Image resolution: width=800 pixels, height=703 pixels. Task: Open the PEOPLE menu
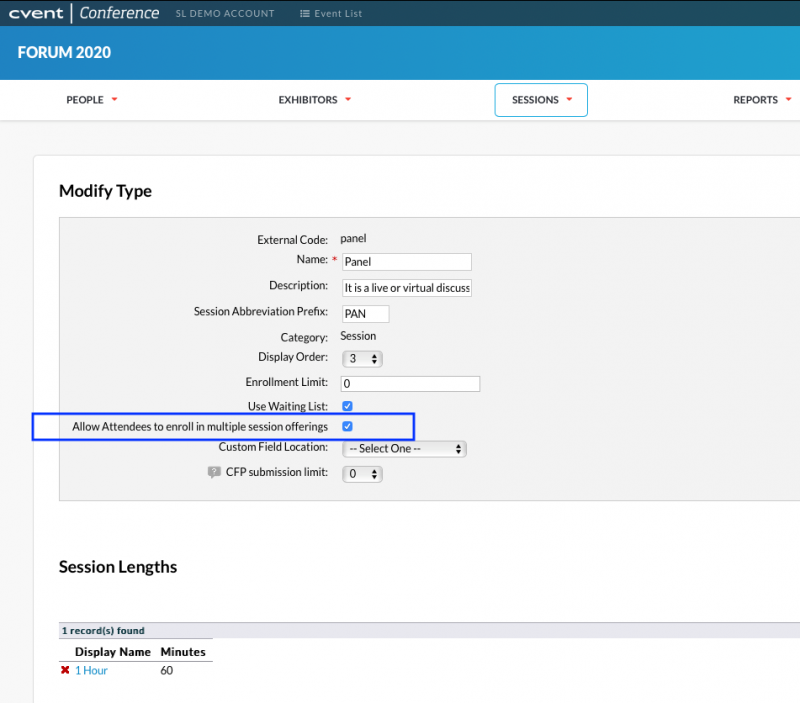click(92, 99)
